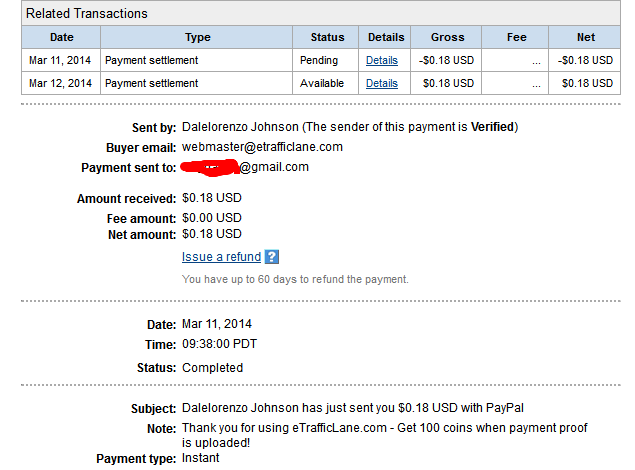The image size is (635, 470).
Task: Click the Related Transactions heading
Action: [x=87, y=13]
